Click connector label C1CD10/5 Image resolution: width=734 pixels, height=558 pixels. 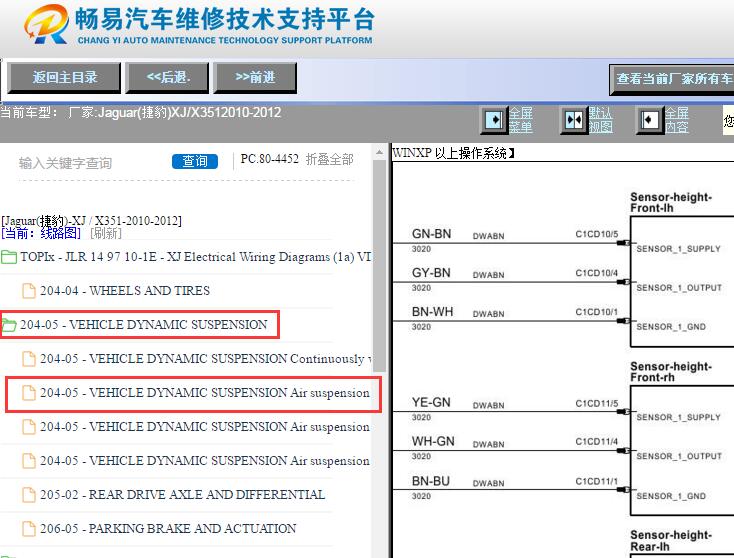(x=596, y=234)
